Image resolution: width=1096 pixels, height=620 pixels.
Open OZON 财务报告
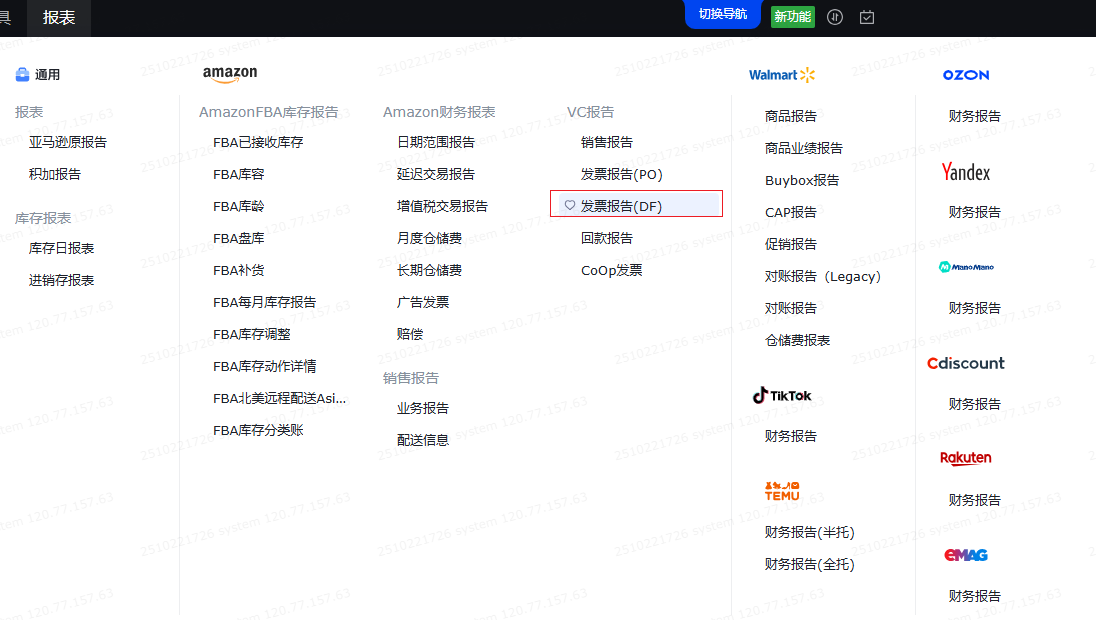974,116
